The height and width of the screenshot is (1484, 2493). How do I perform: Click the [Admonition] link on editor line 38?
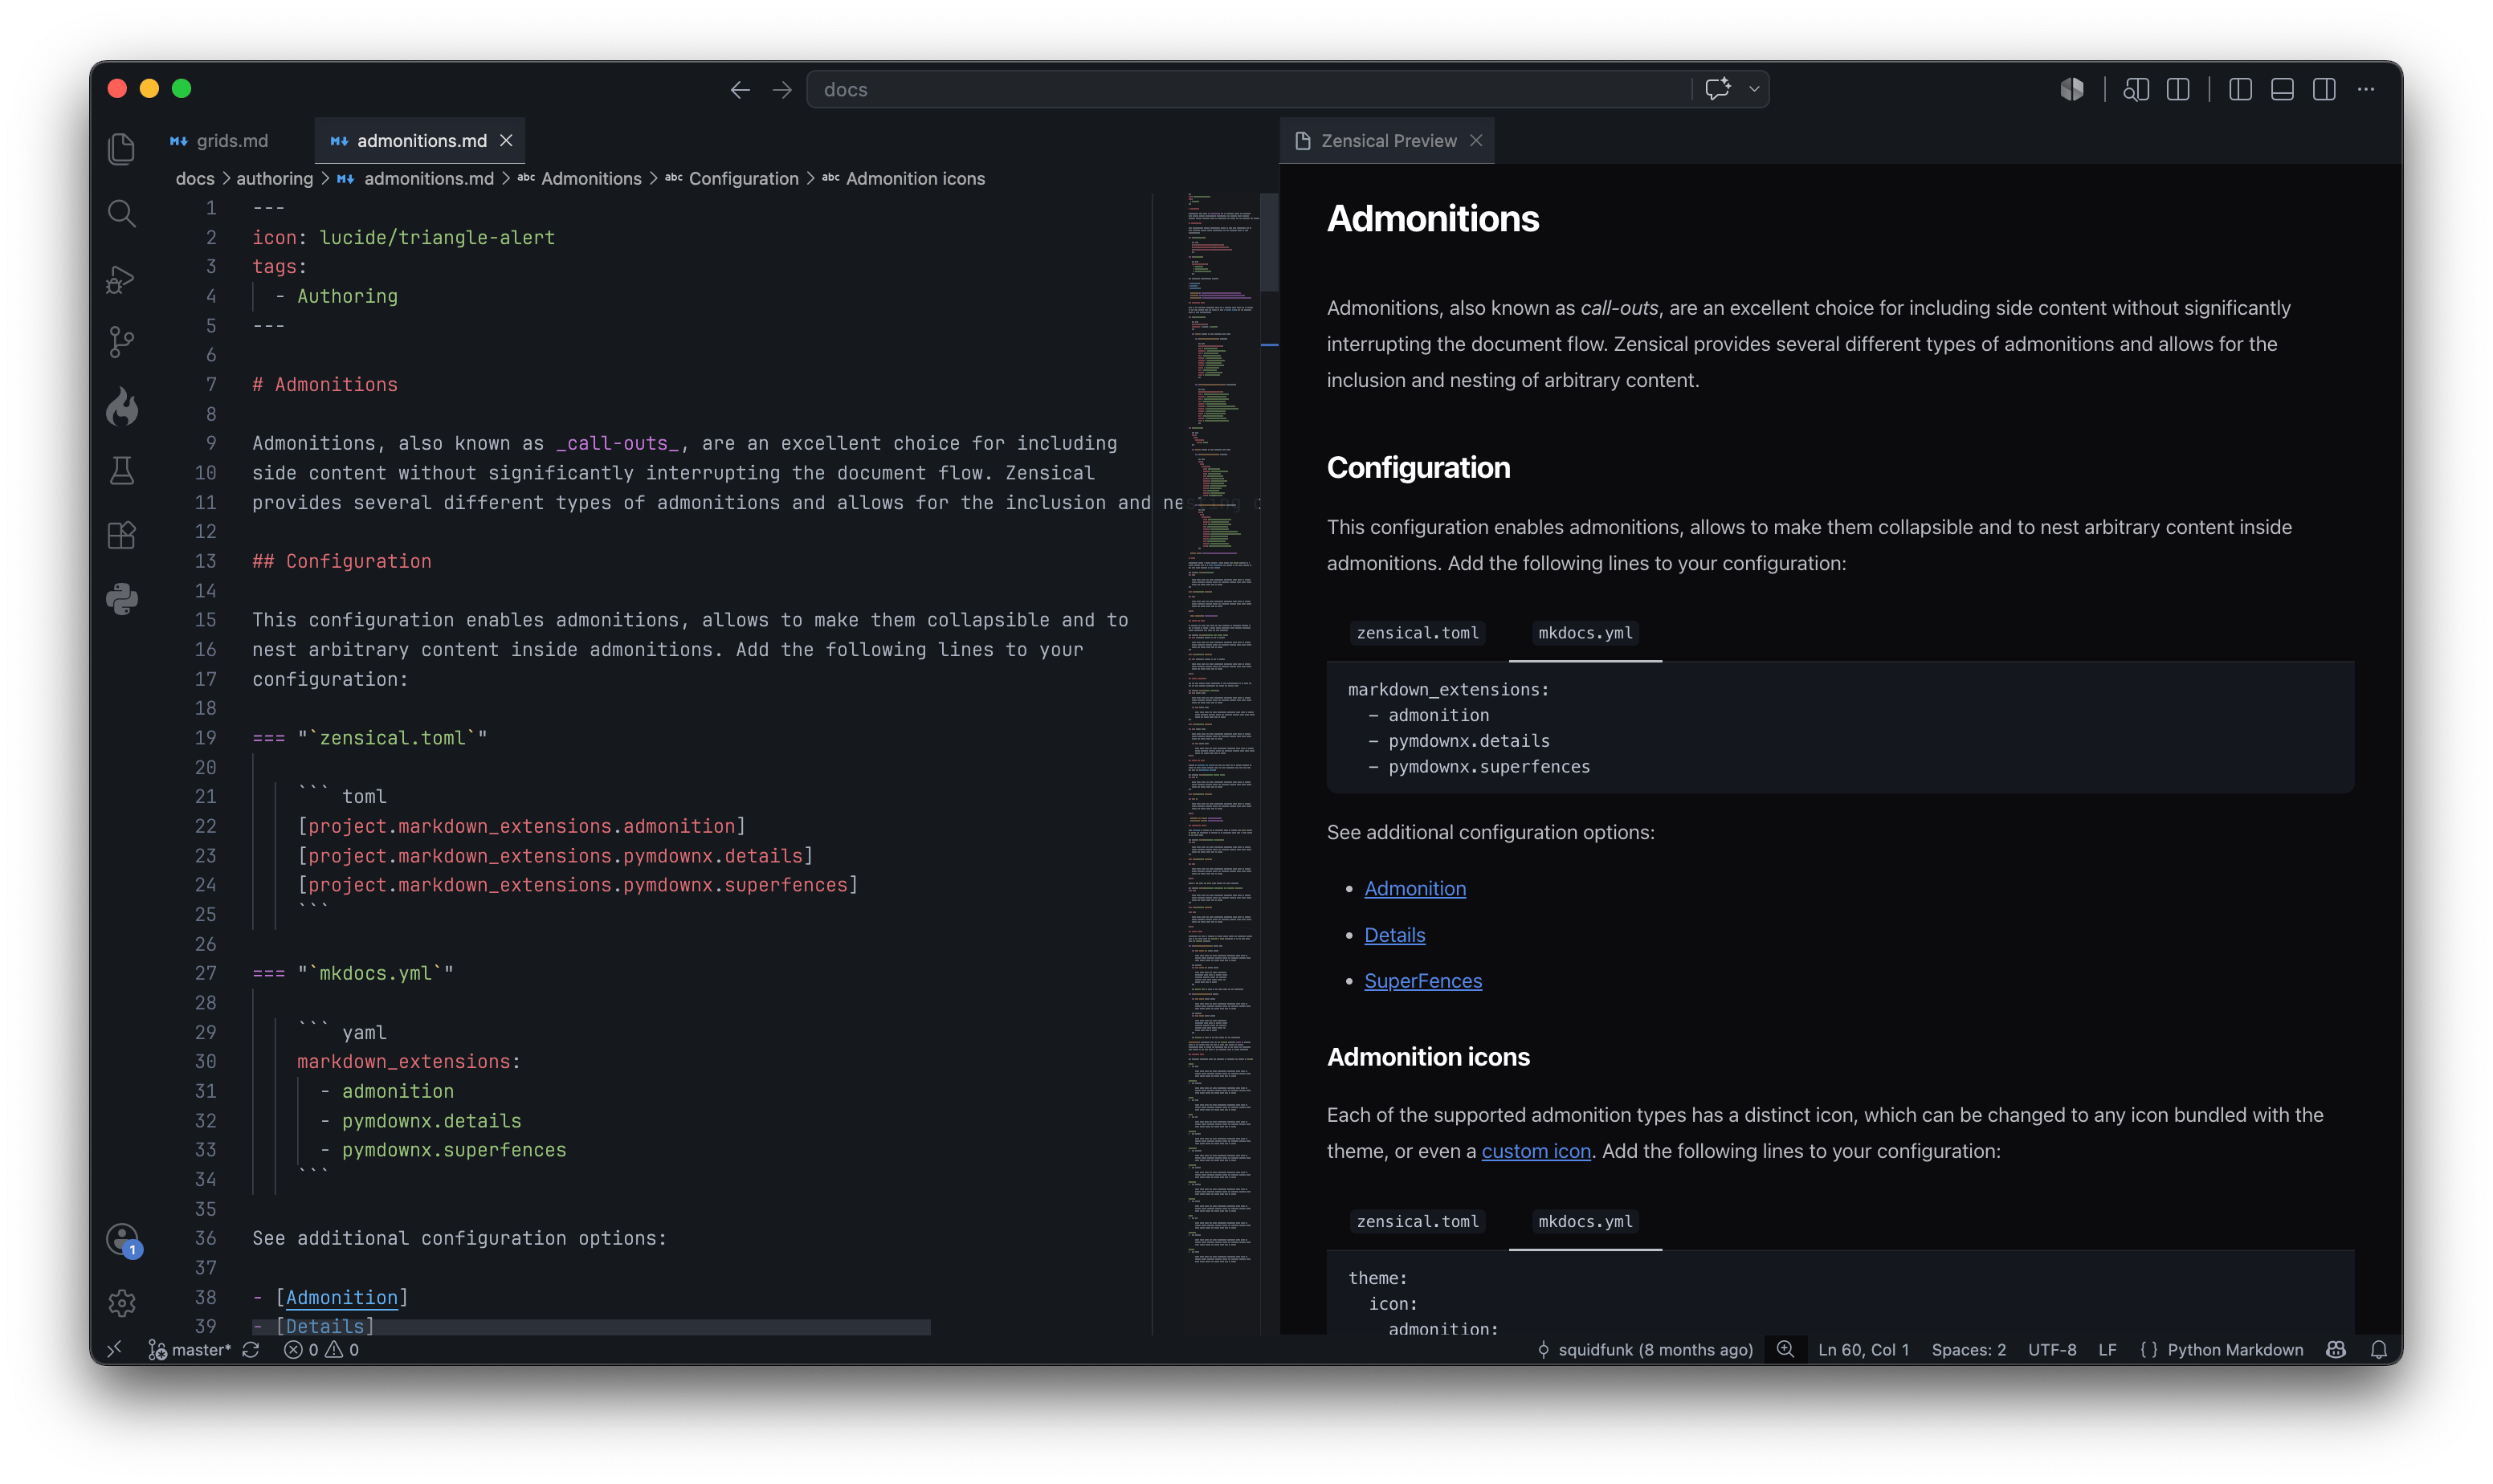(x=342, y=1298)
